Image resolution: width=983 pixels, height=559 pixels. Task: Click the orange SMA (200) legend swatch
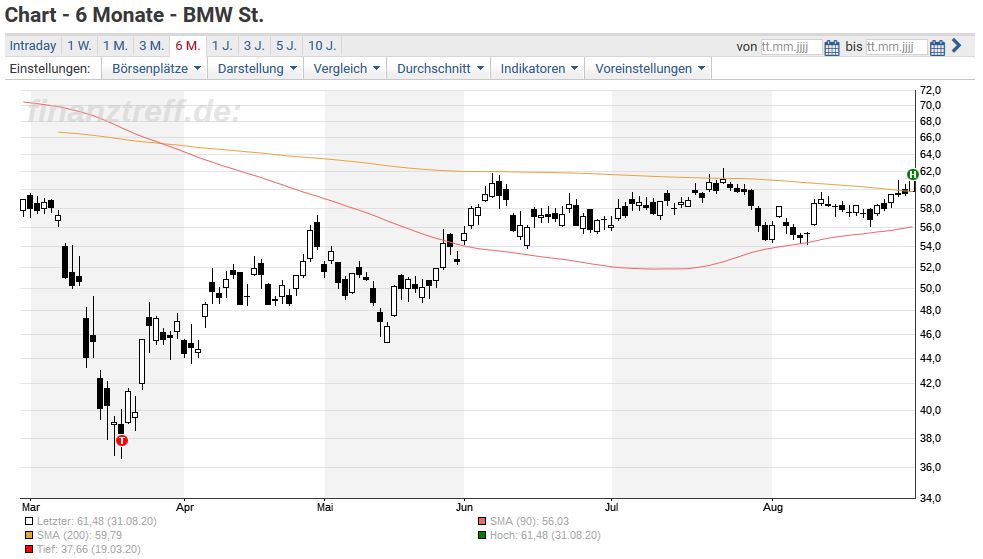[29, 536]
